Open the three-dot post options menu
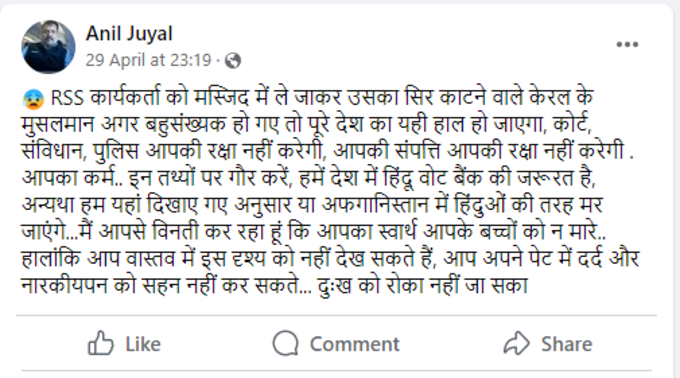The image size is (680, 378). (627, 44)
